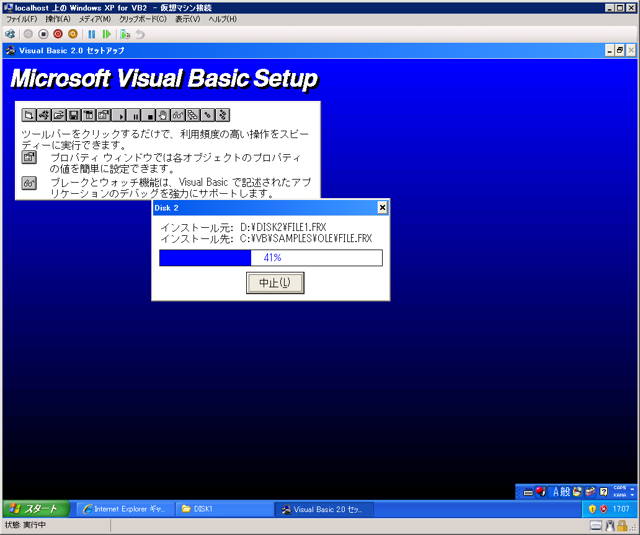
Task: Click 状態: 実行中 status text
Action: [25, 525]
